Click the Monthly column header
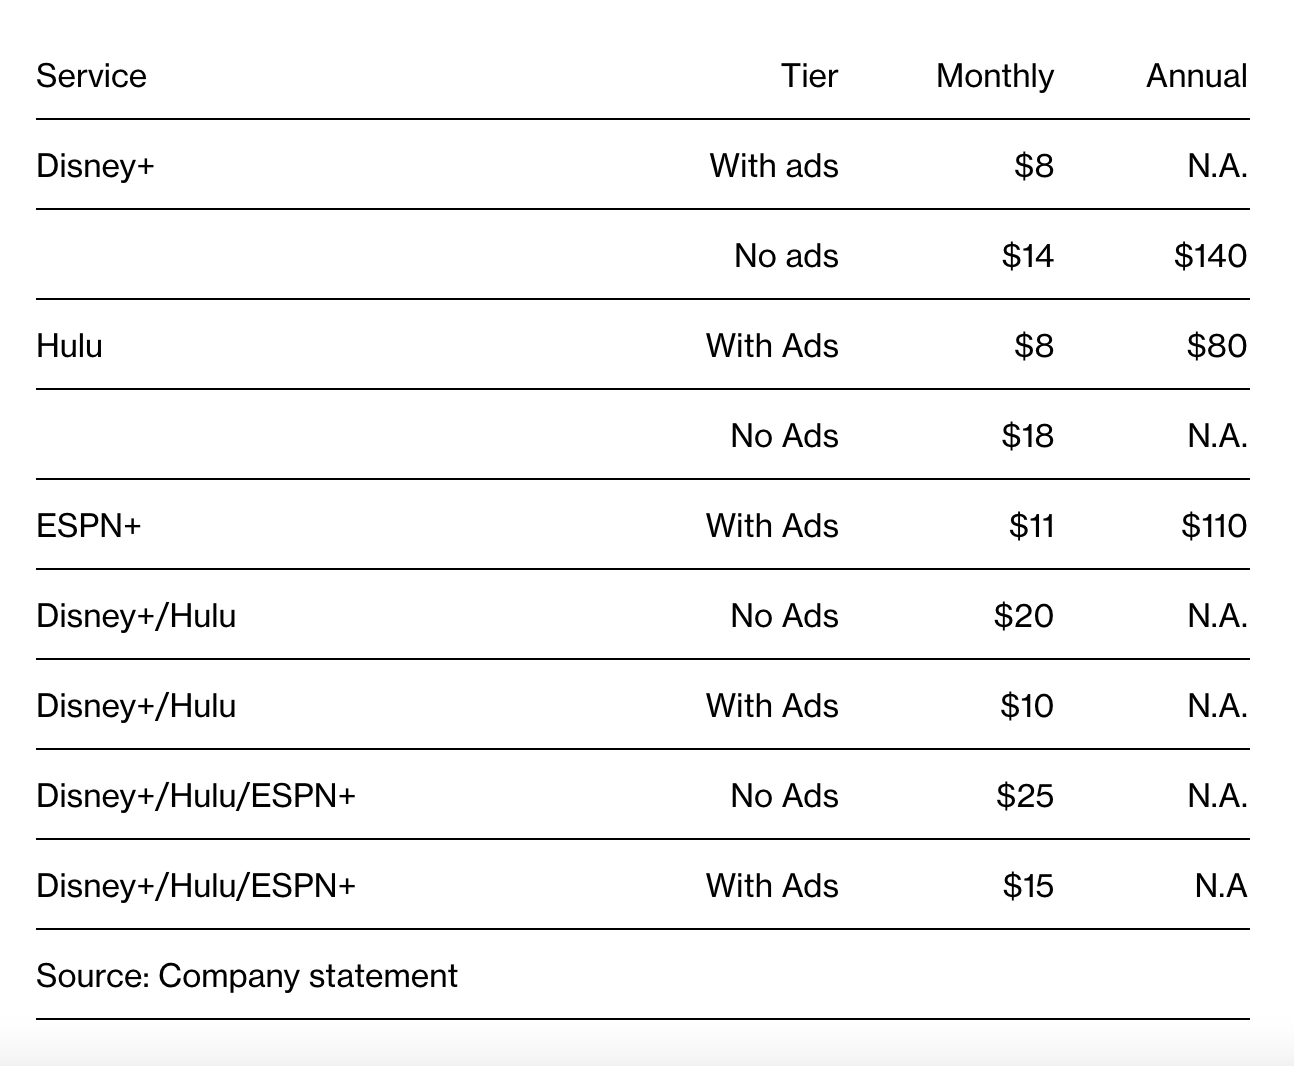Viewport: 1294px width, 1066px height. (x=994, y=76)
